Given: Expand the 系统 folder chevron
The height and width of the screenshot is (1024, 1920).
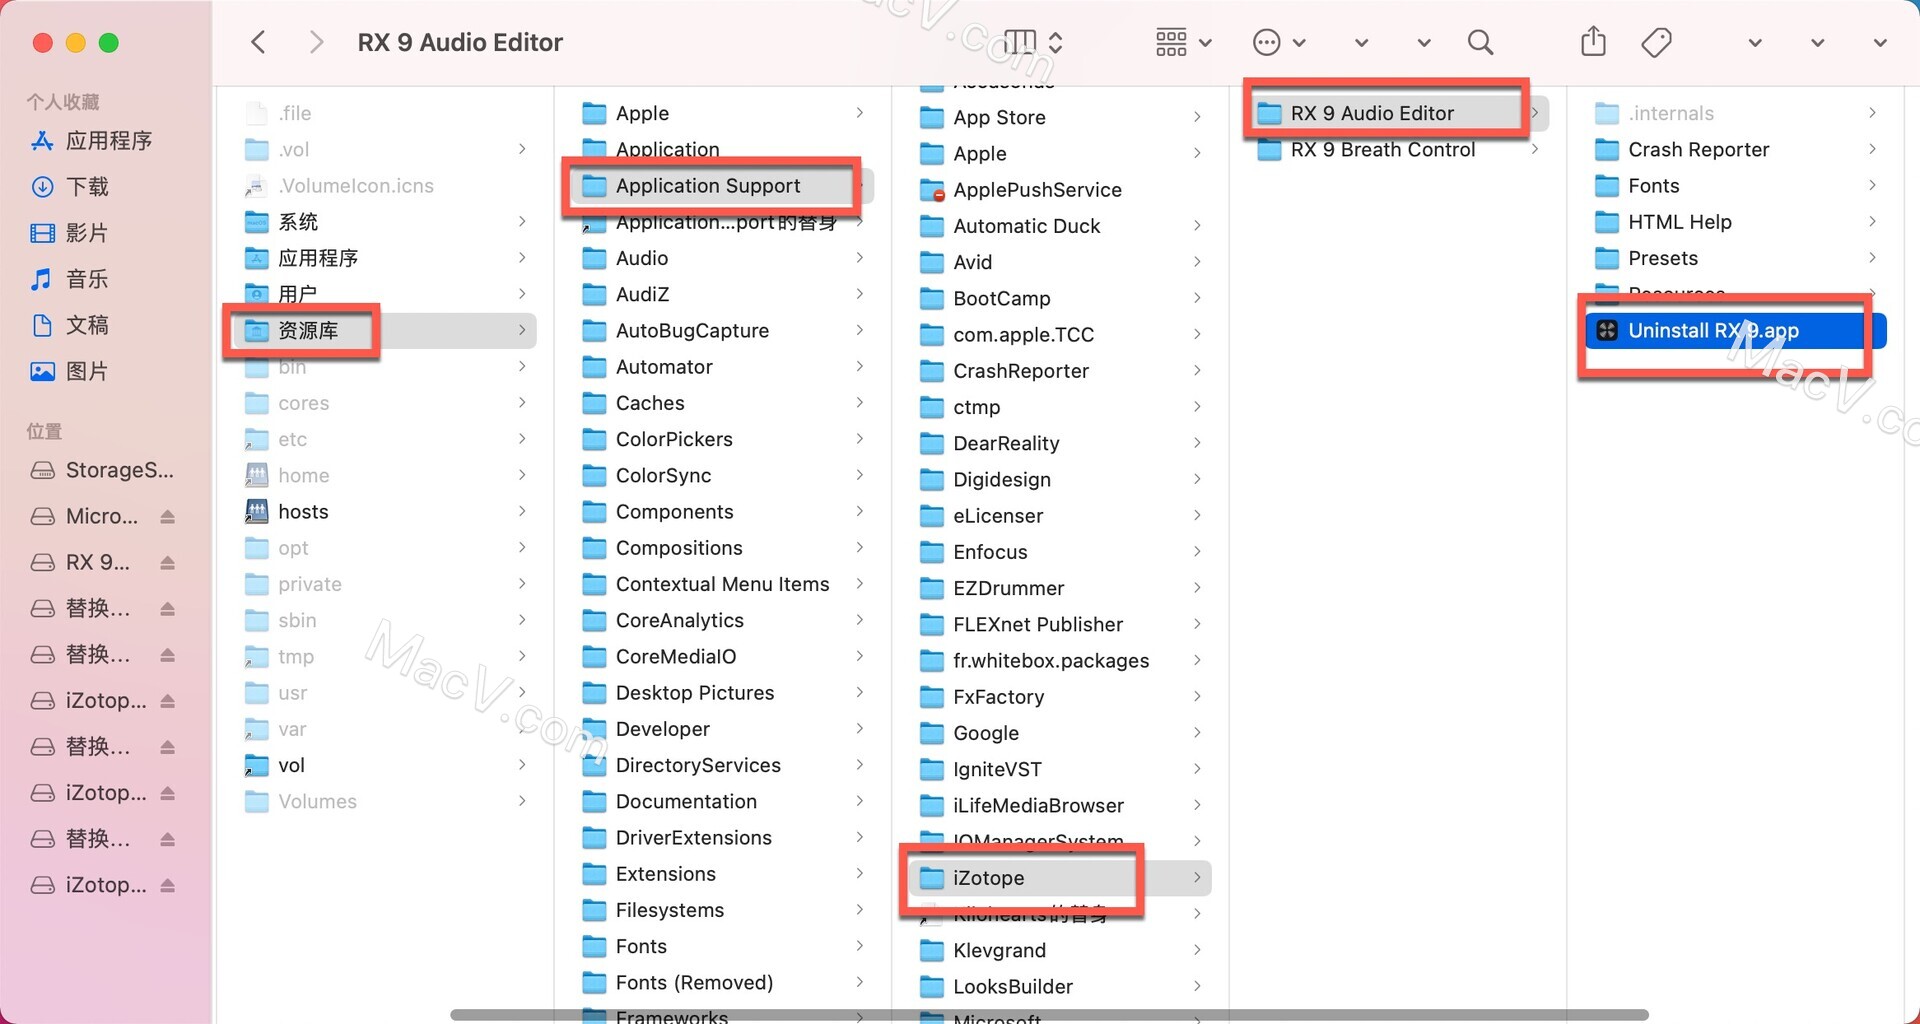Looking at the screenshot, I should pos(522,222).
